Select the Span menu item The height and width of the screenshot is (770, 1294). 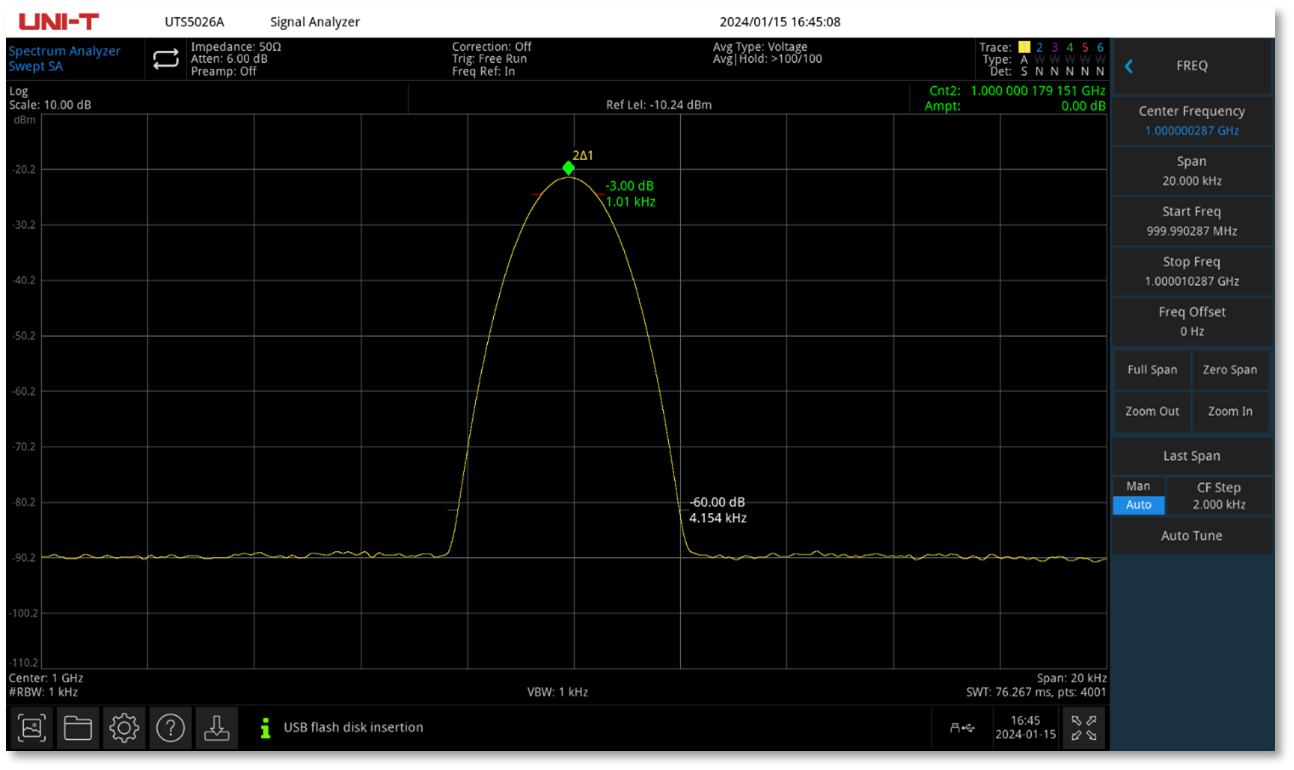click(1191, 171)
